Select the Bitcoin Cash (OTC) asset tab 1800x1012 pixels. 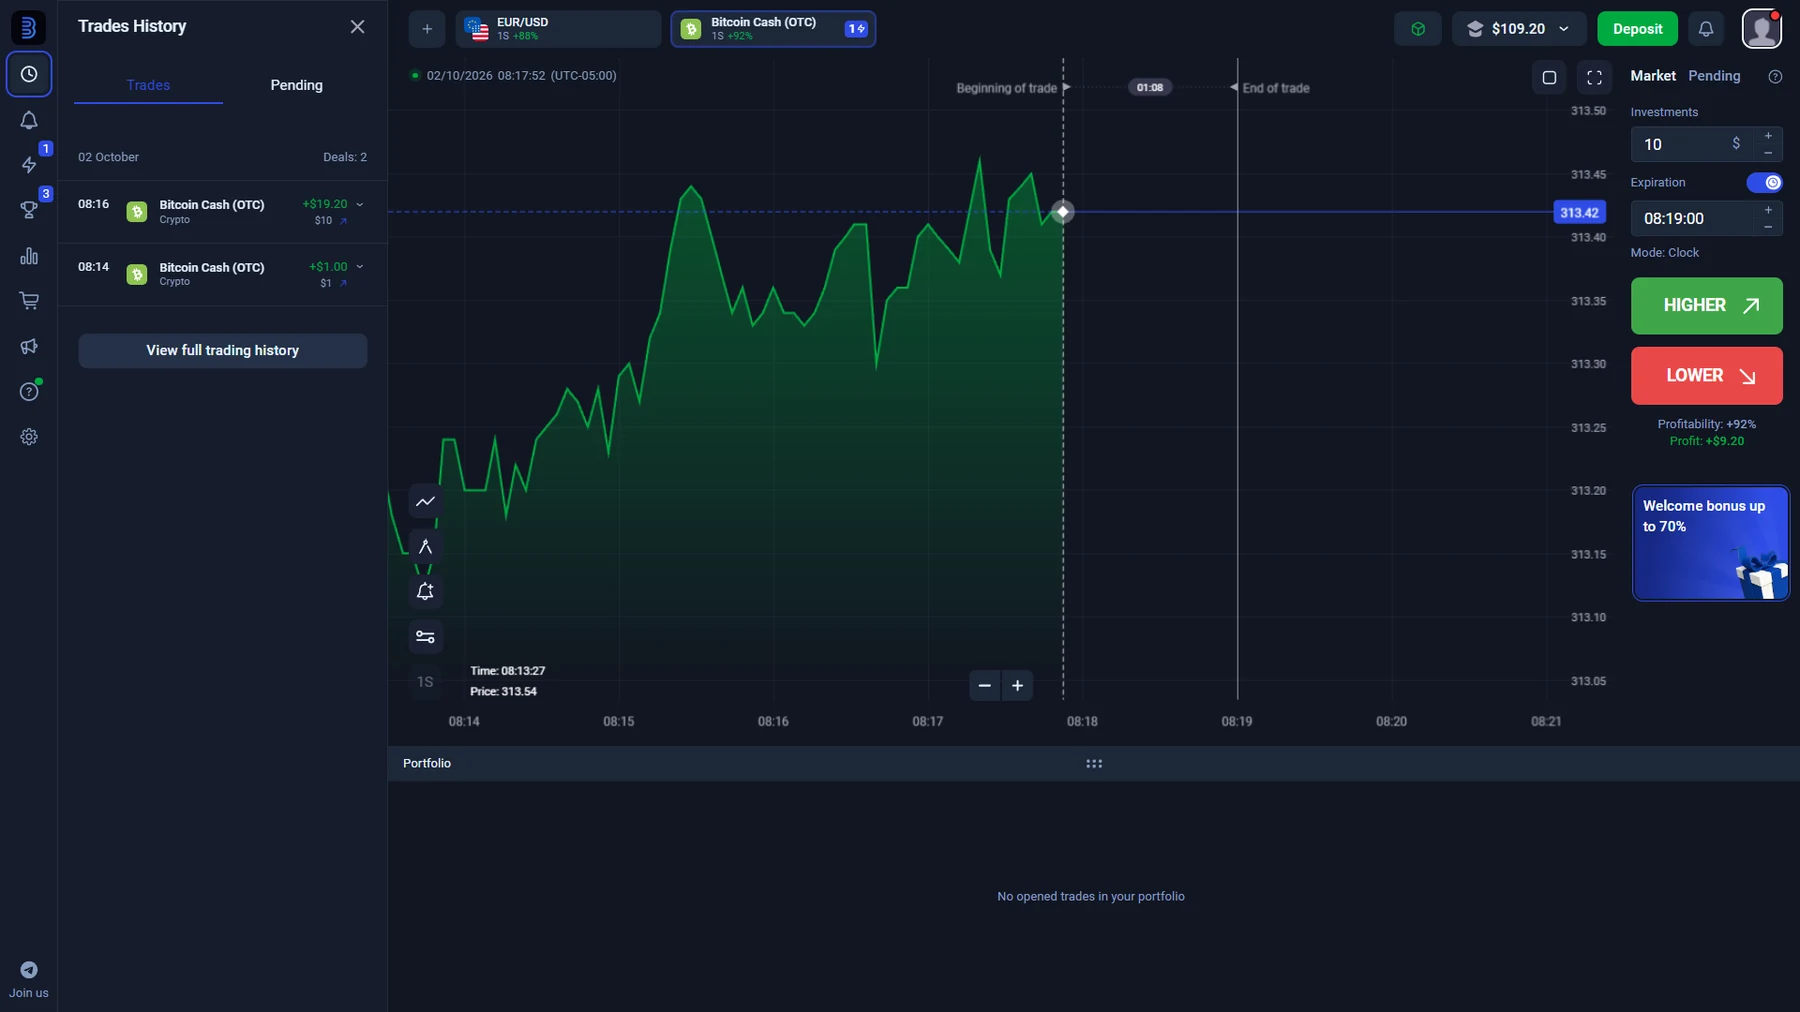773,29
